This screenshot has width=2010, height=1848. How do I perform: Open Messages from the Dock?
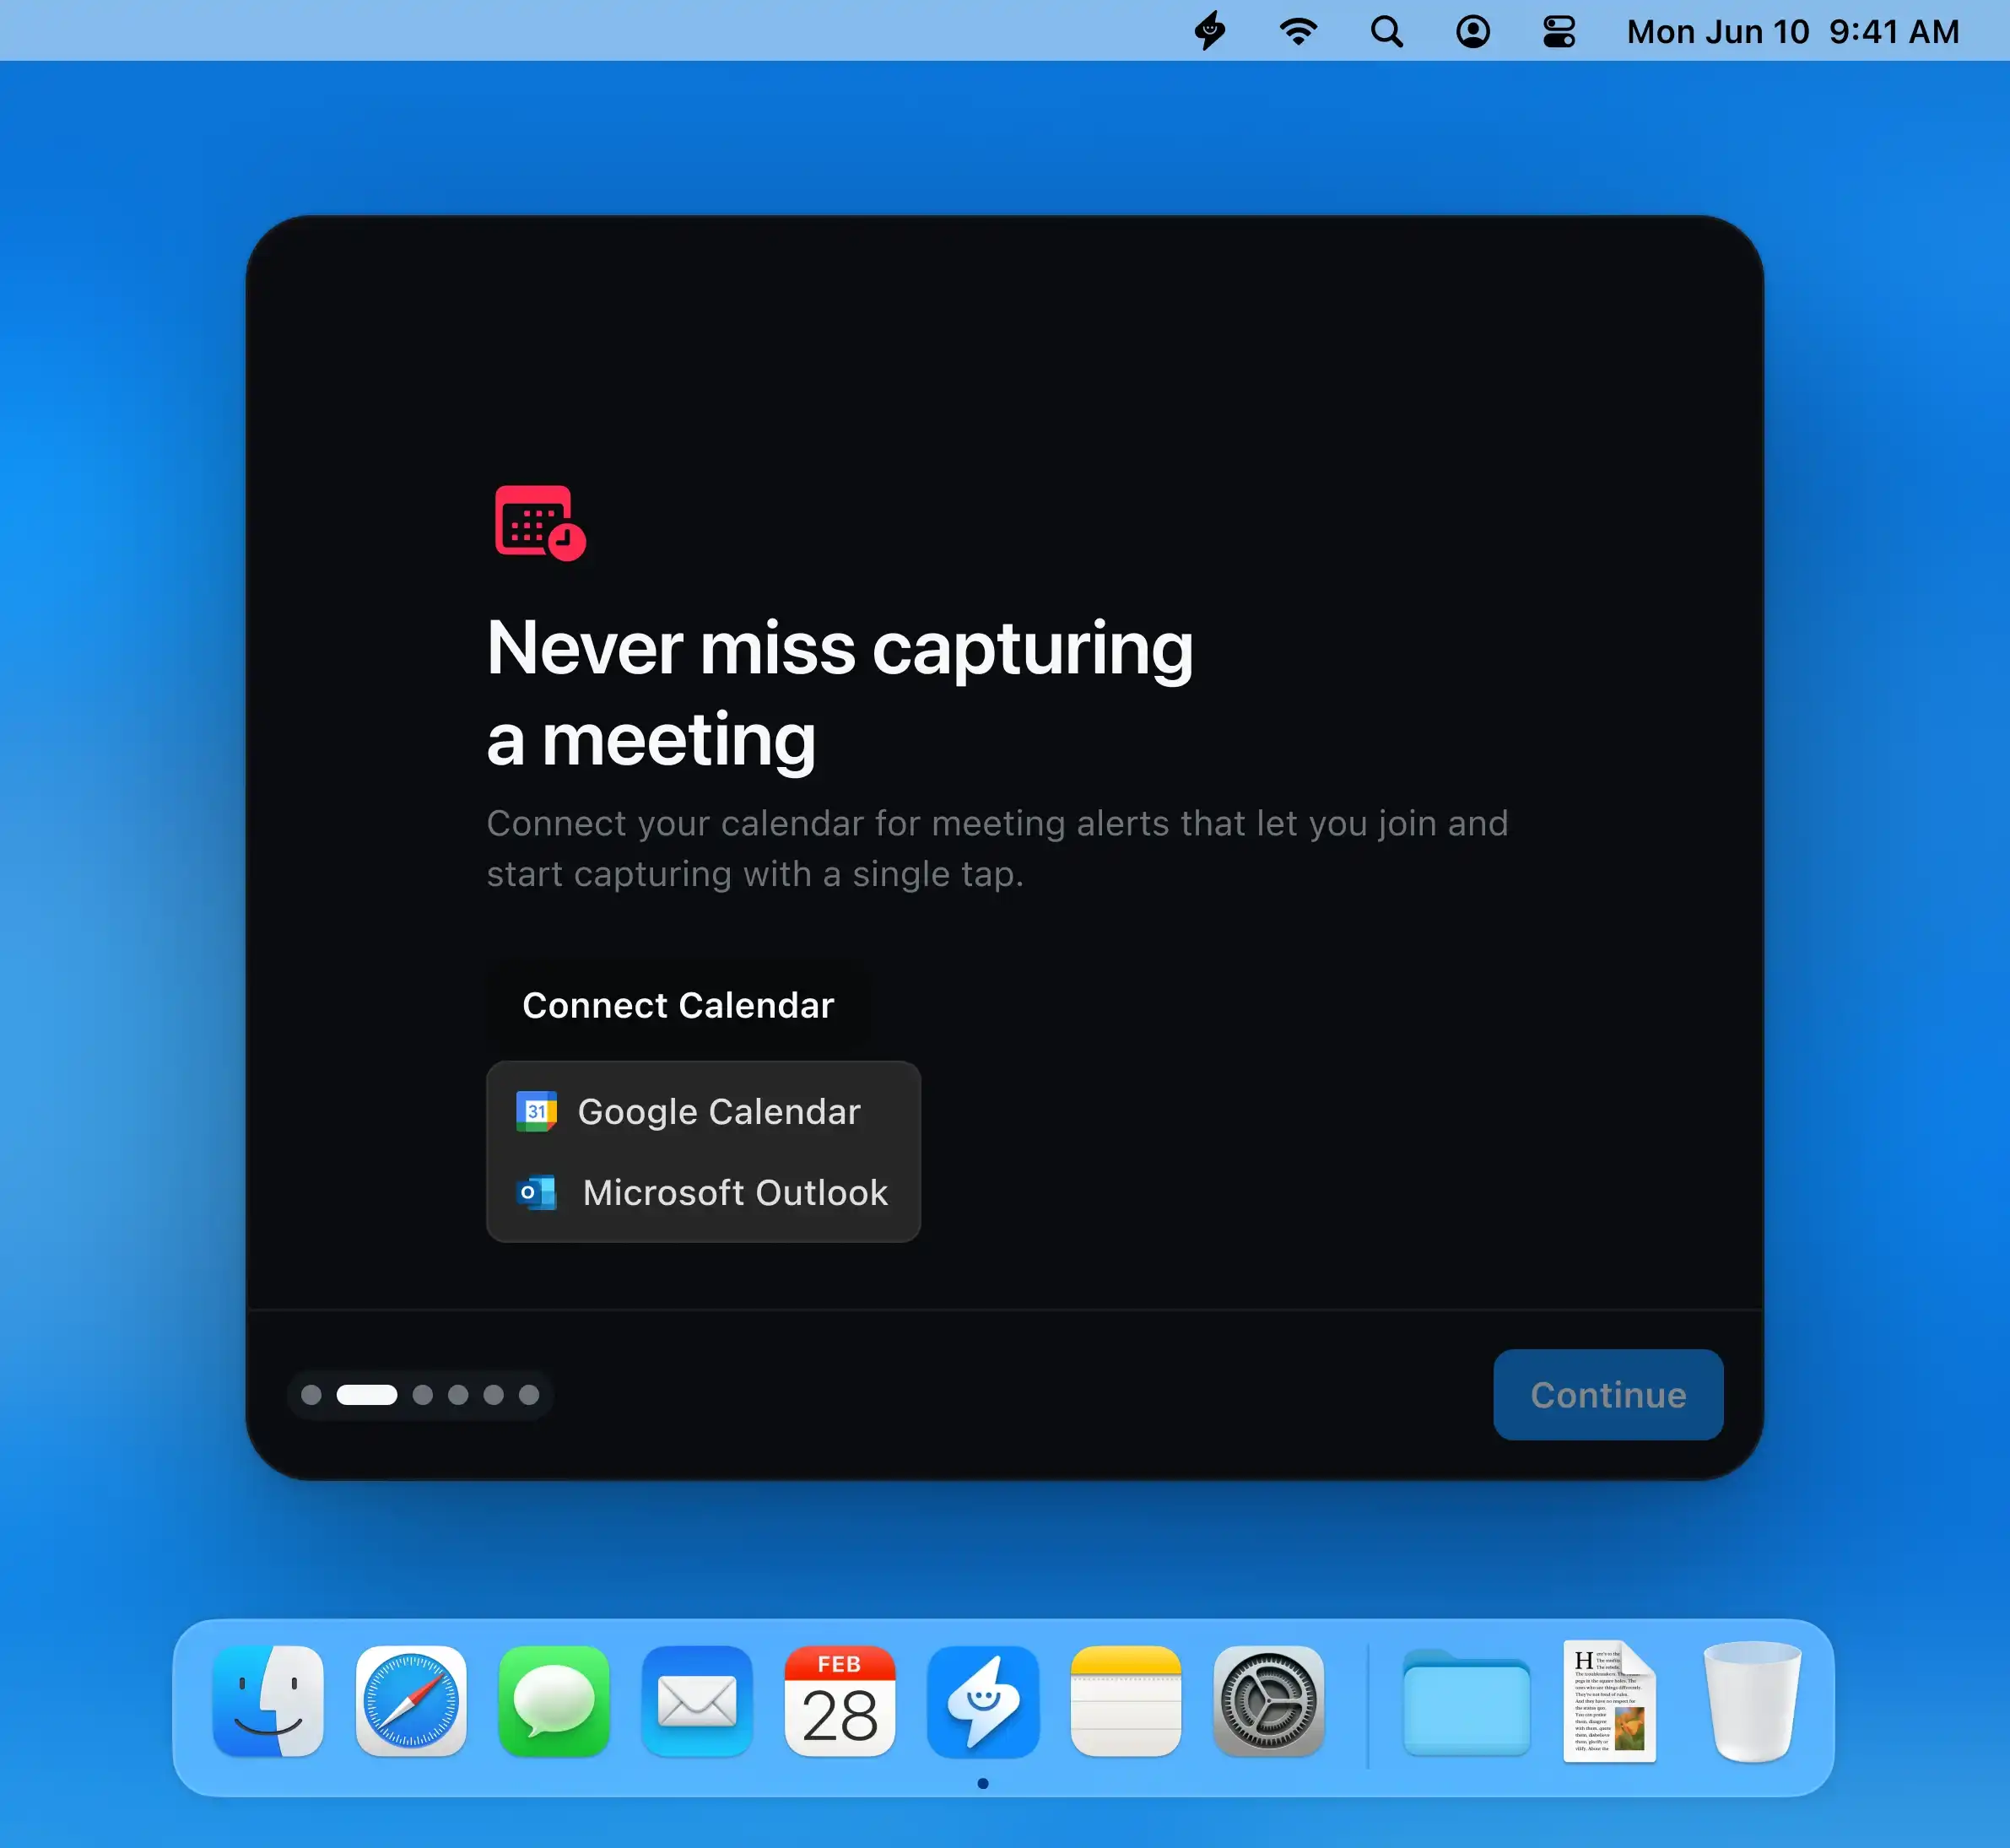click(554, 1703)
